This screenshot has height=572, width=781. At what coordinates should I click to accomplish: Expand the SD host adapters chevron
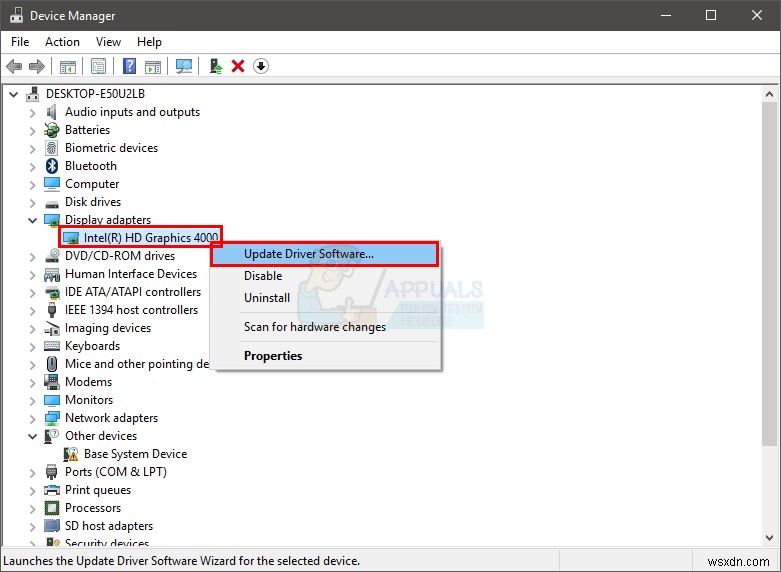pyautogui.click(x=32, y=527)
